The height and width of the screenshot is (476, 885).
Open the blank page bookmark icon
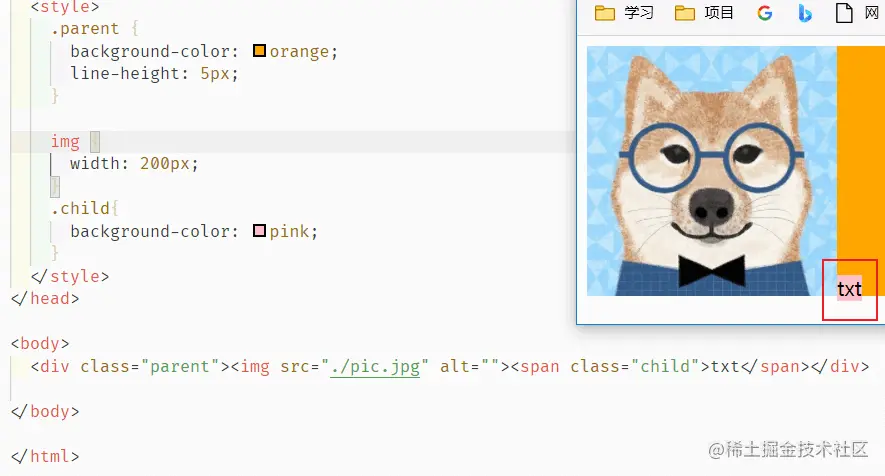click(x=844, y=12)
